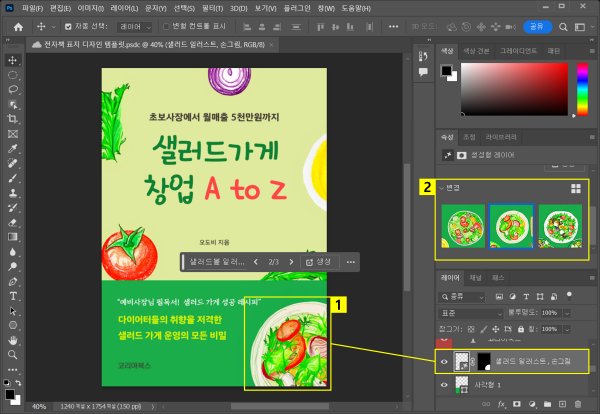Create a new group with the folder icon

coord(545,403)
